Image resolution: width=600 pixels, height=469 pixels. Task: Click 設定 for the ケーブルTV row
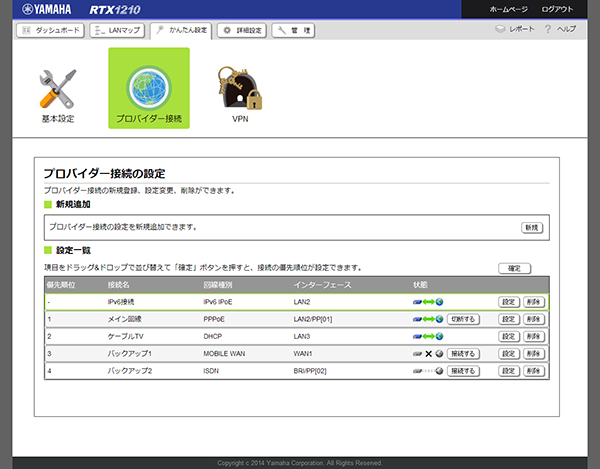pyautogui.click(x=508, y=336)
